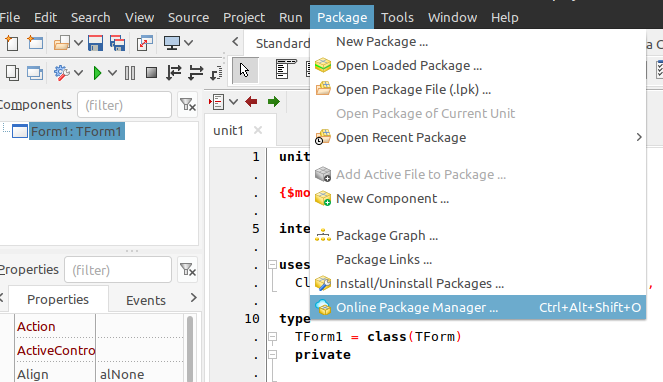Launch Online Package Manager entry
Screen dimensions: 663x382
point(478,308)
